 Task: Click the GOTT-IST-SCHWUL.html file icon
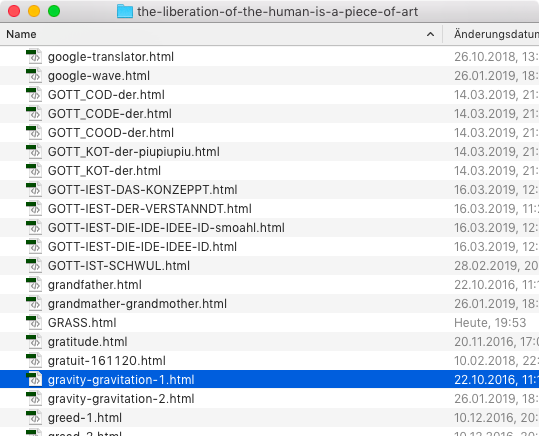tap(34, 265)
